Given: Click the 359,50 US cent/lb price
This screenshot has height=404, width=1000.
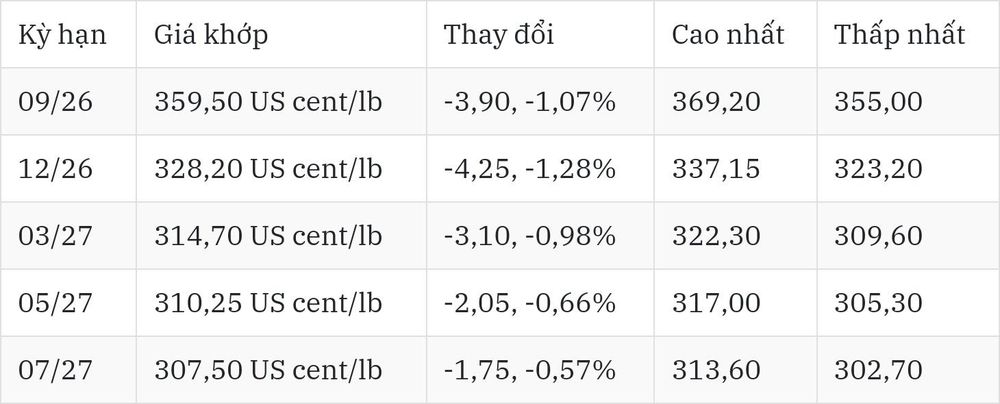Looking at the screenshot, I should coord(268,101).
